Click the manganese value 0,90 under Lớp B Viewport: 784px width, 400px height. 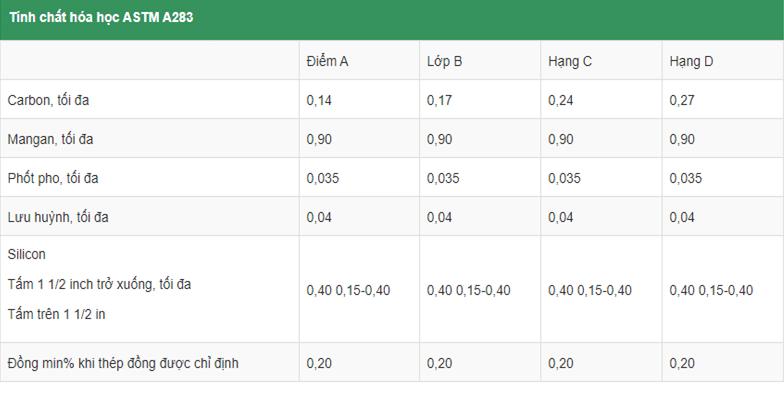coord(440,140)
